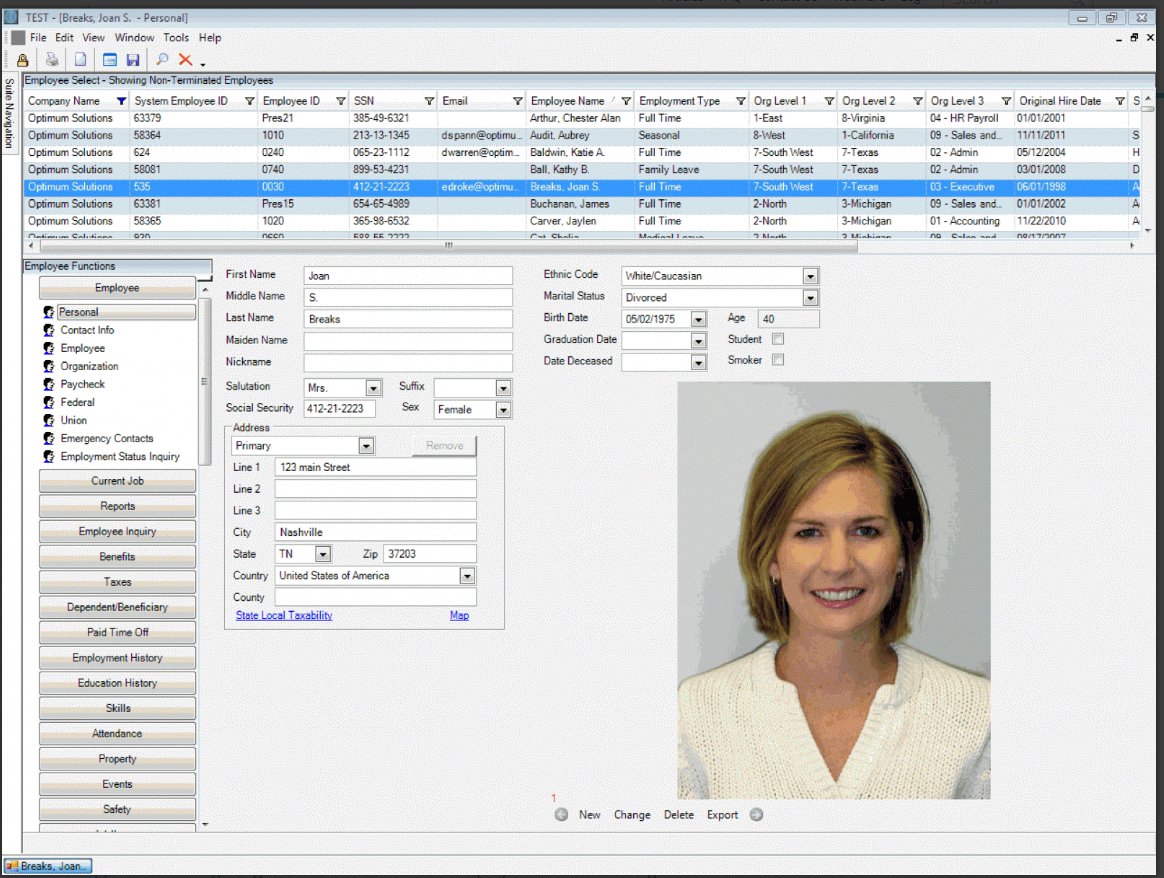Image resolution: width=1164 pixels, height=878 pixels.
Task: Click icon beside Union item
Action: pyautogui.click(x=49, y=420)
